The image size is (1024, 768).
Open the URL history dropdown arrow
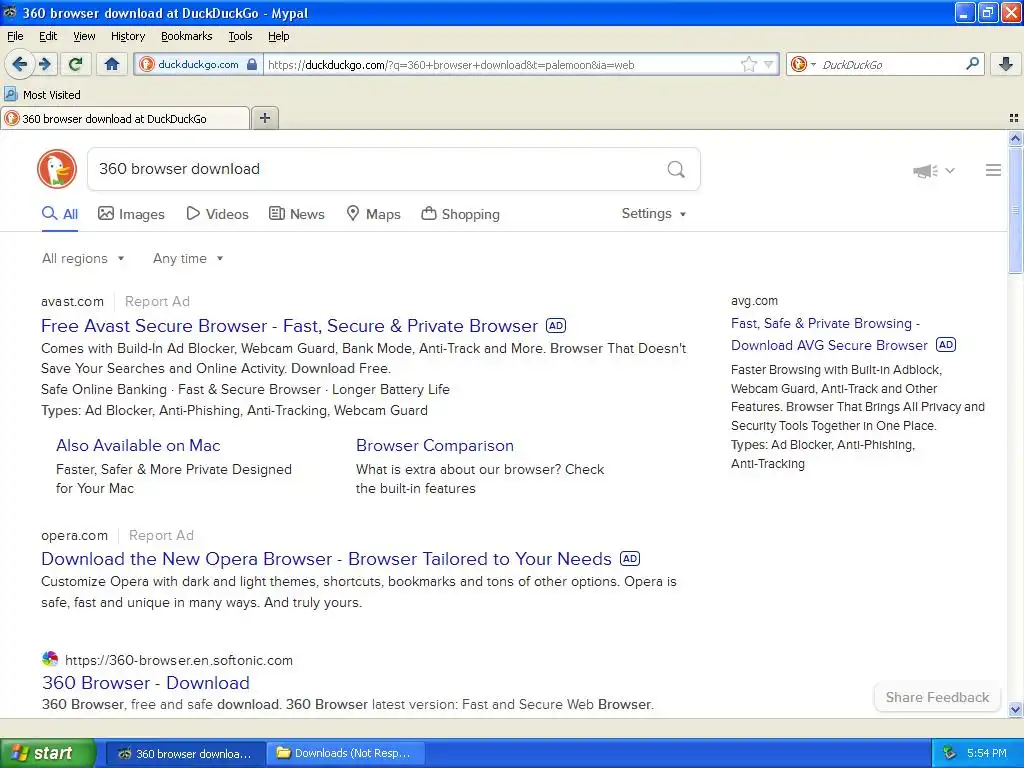tap(769, 64)
